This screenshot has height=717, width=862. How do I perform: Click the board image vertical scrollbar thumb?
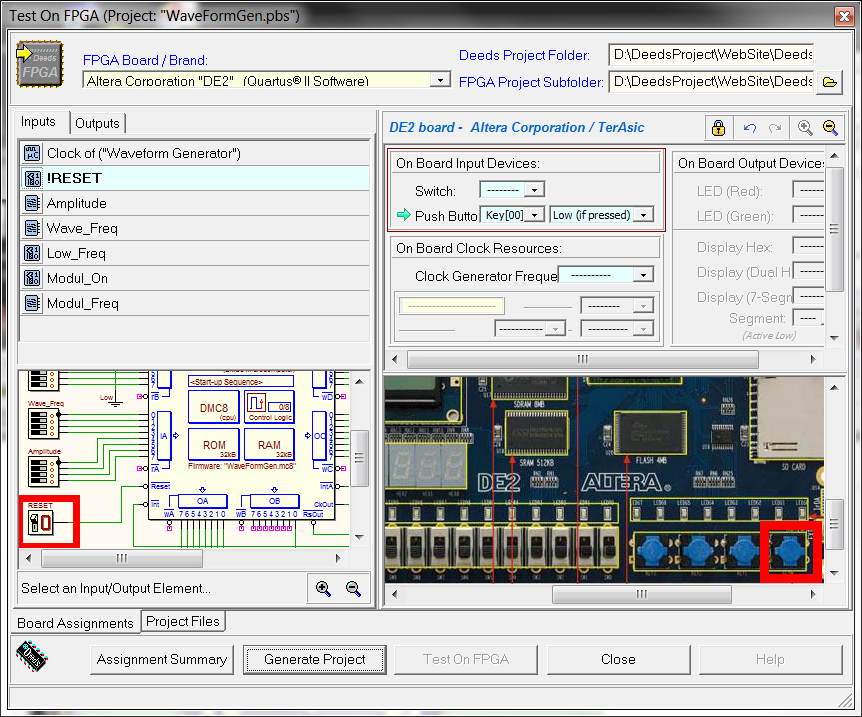834,523
